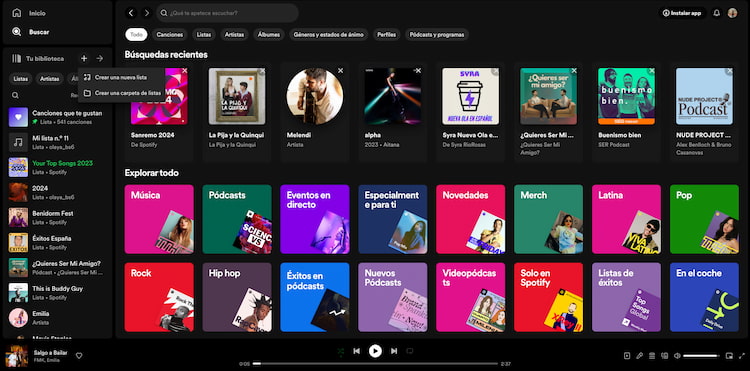
Task: Show lyrics with the microphone icon
Action: pyautogui.click(x=640, y=356)
